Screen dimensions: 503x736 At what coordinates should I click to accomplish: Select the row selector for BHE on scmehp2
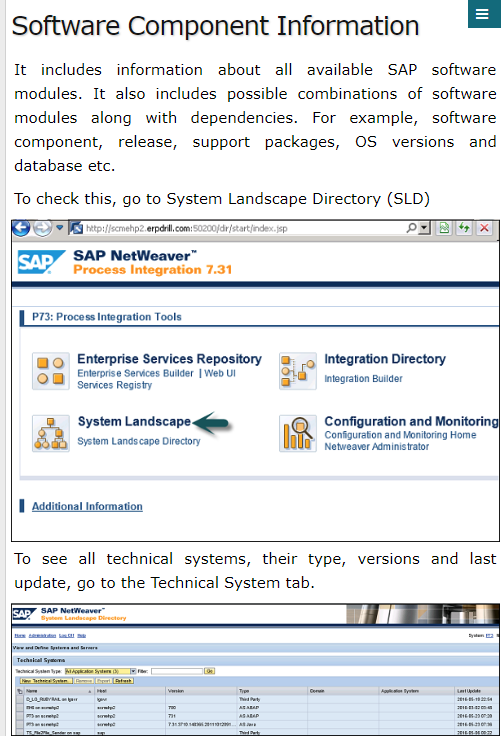click(20, 707)
